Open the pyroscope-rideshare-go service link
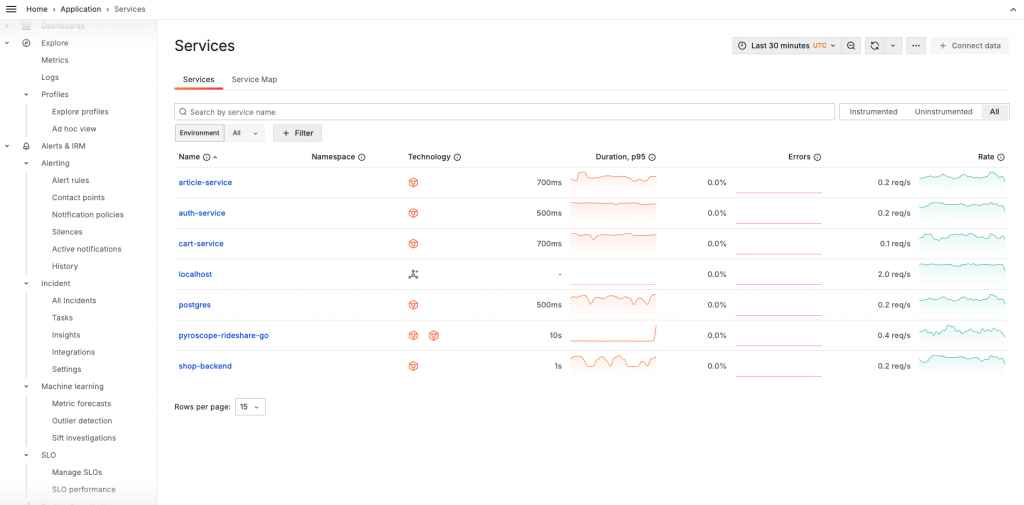Image resolution: width=1024 pixels, height=505 pixels. pyautogui.click(x=223, y=336)
